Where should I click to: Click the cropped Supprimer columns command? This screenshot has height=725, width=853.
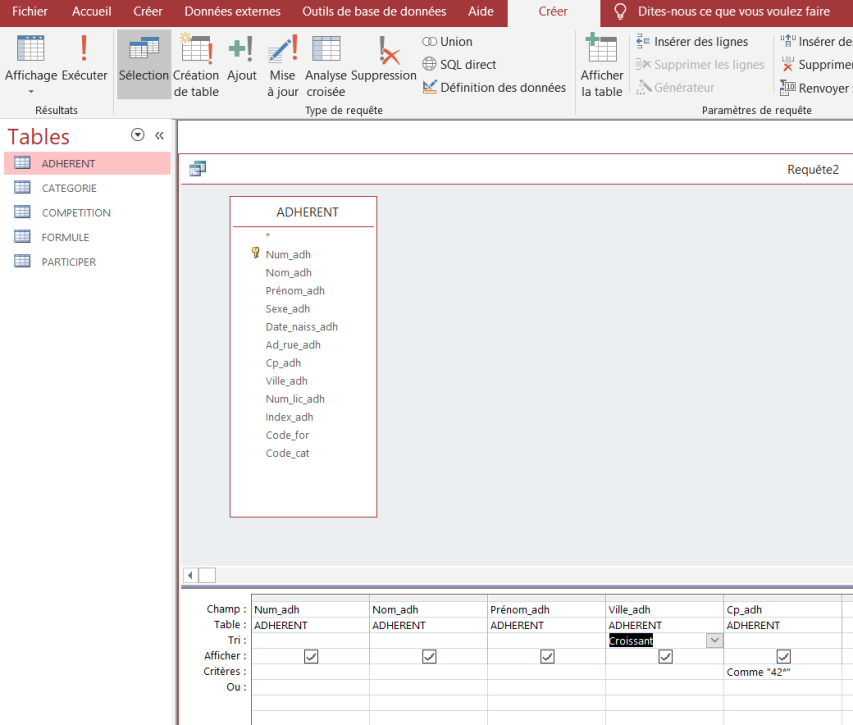(x=816, y=64)
